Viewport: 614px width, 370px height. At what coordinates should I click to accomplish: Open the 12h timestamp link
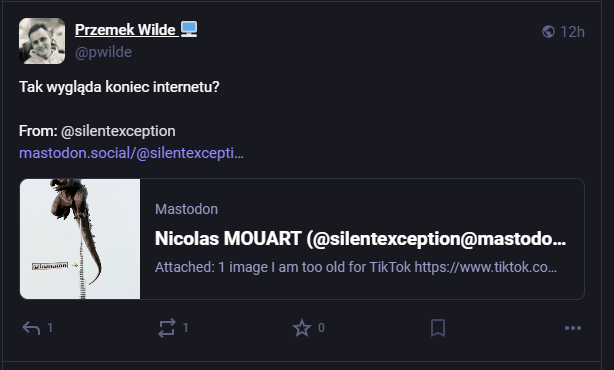572,32
